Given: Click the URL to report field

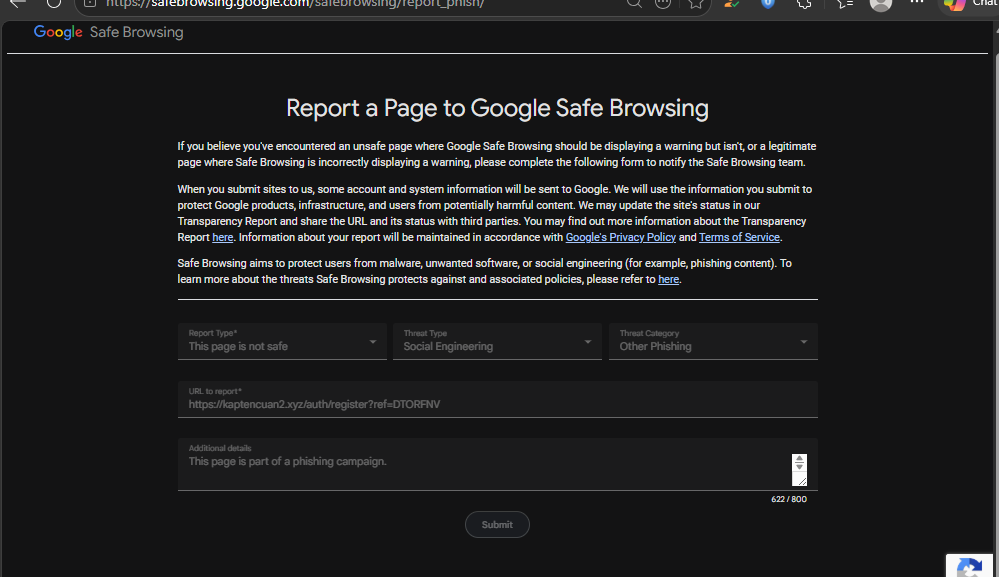Looking at the screenshot, I should click(498, 399).
